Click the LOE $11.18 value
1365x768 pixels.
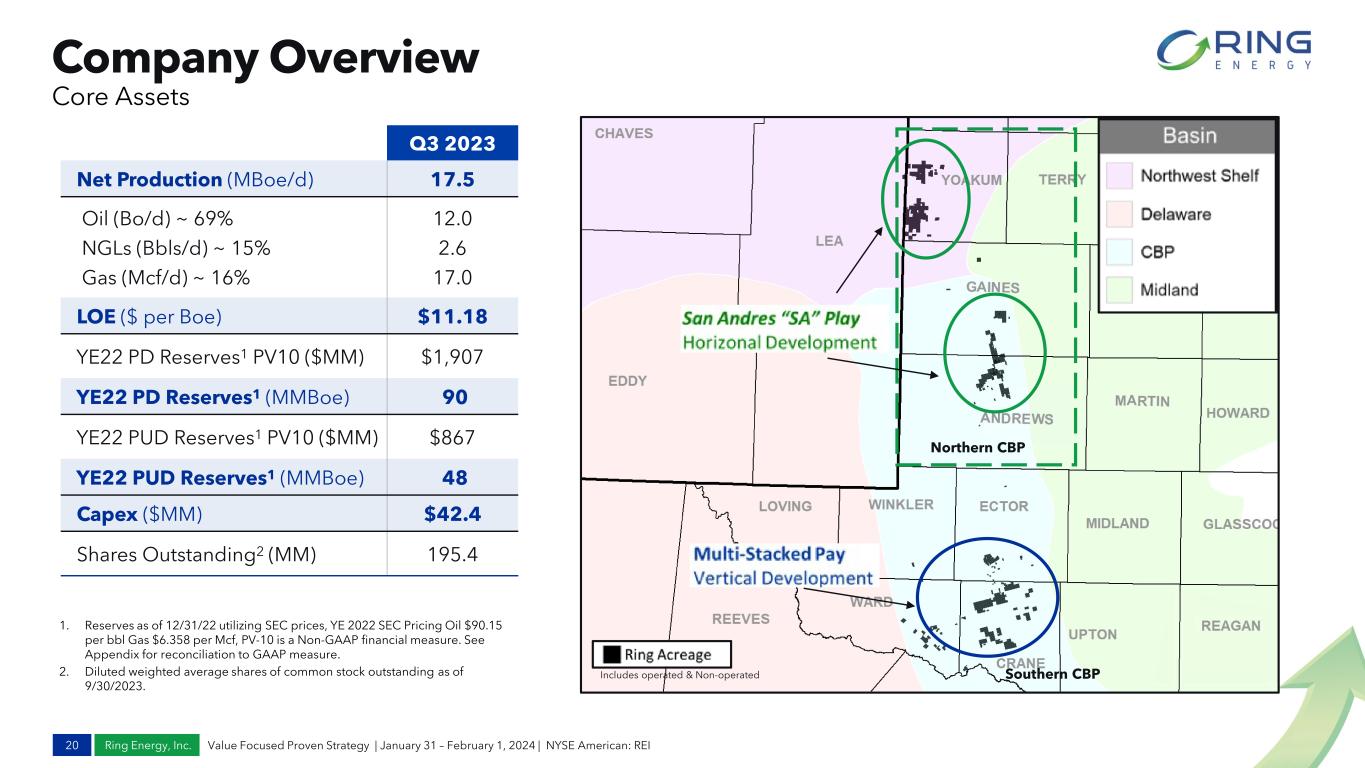pos(452,317)
